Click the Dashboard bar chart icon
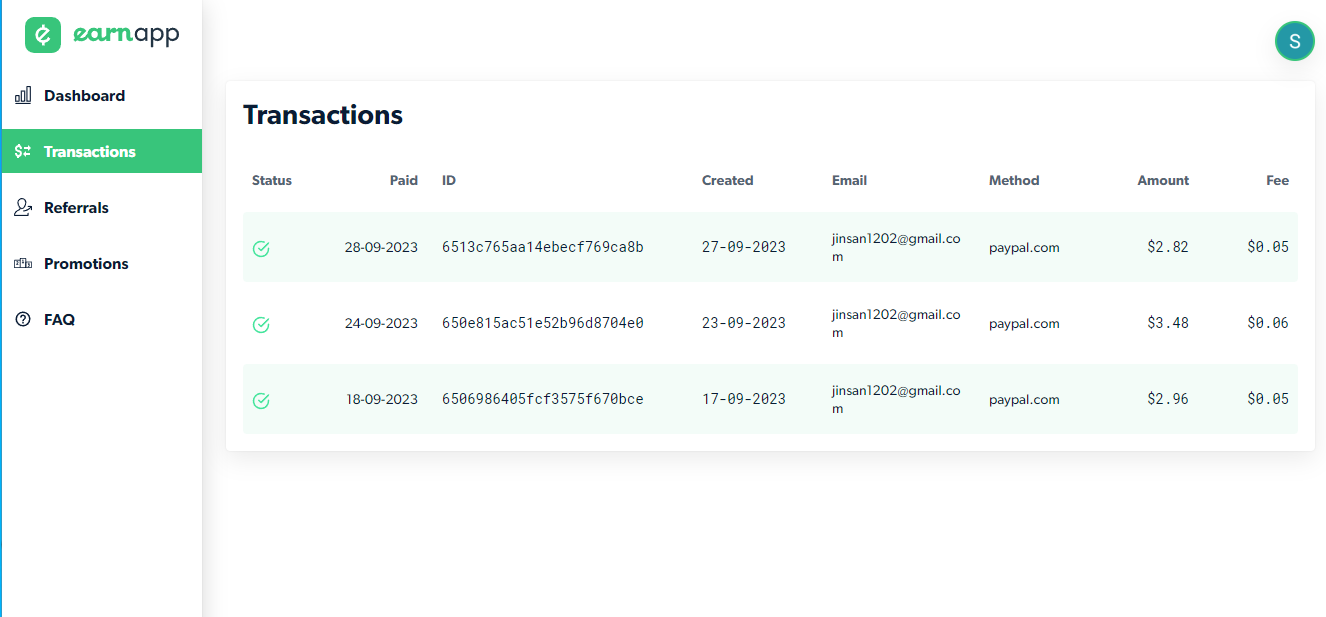Viewport: 1326px width, 617px height. [23, 96]
